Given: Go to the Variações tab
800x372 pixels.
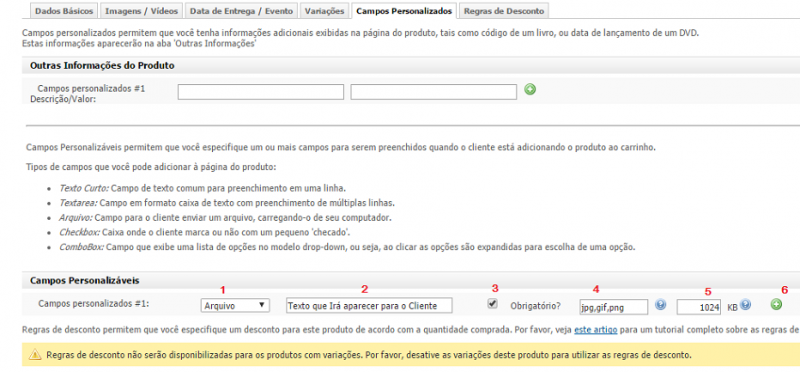Looking at the screenshot, I should click(x=325, y=11).
